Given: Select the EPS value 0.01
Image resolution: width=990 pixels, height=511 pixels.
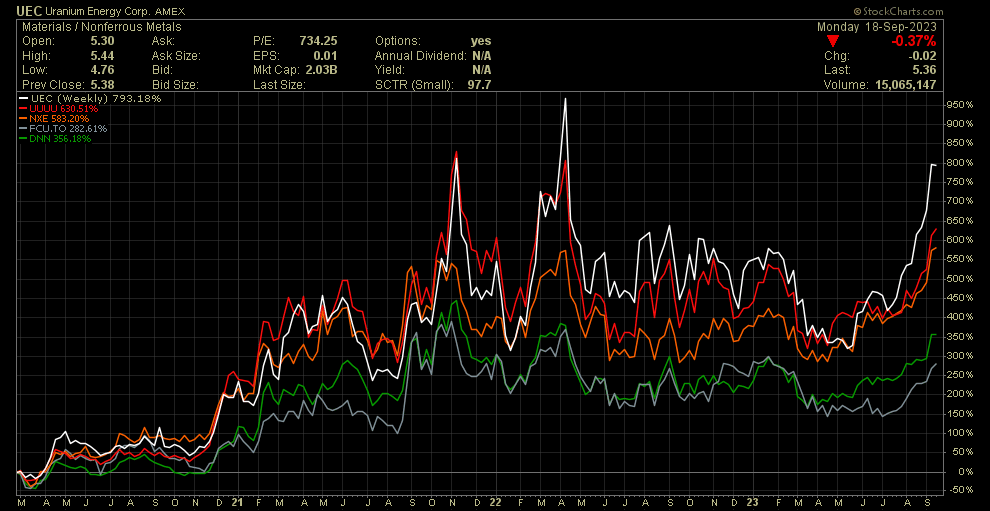Looking at the screenshot, I should pyautogui.click(x=326, y=56).
